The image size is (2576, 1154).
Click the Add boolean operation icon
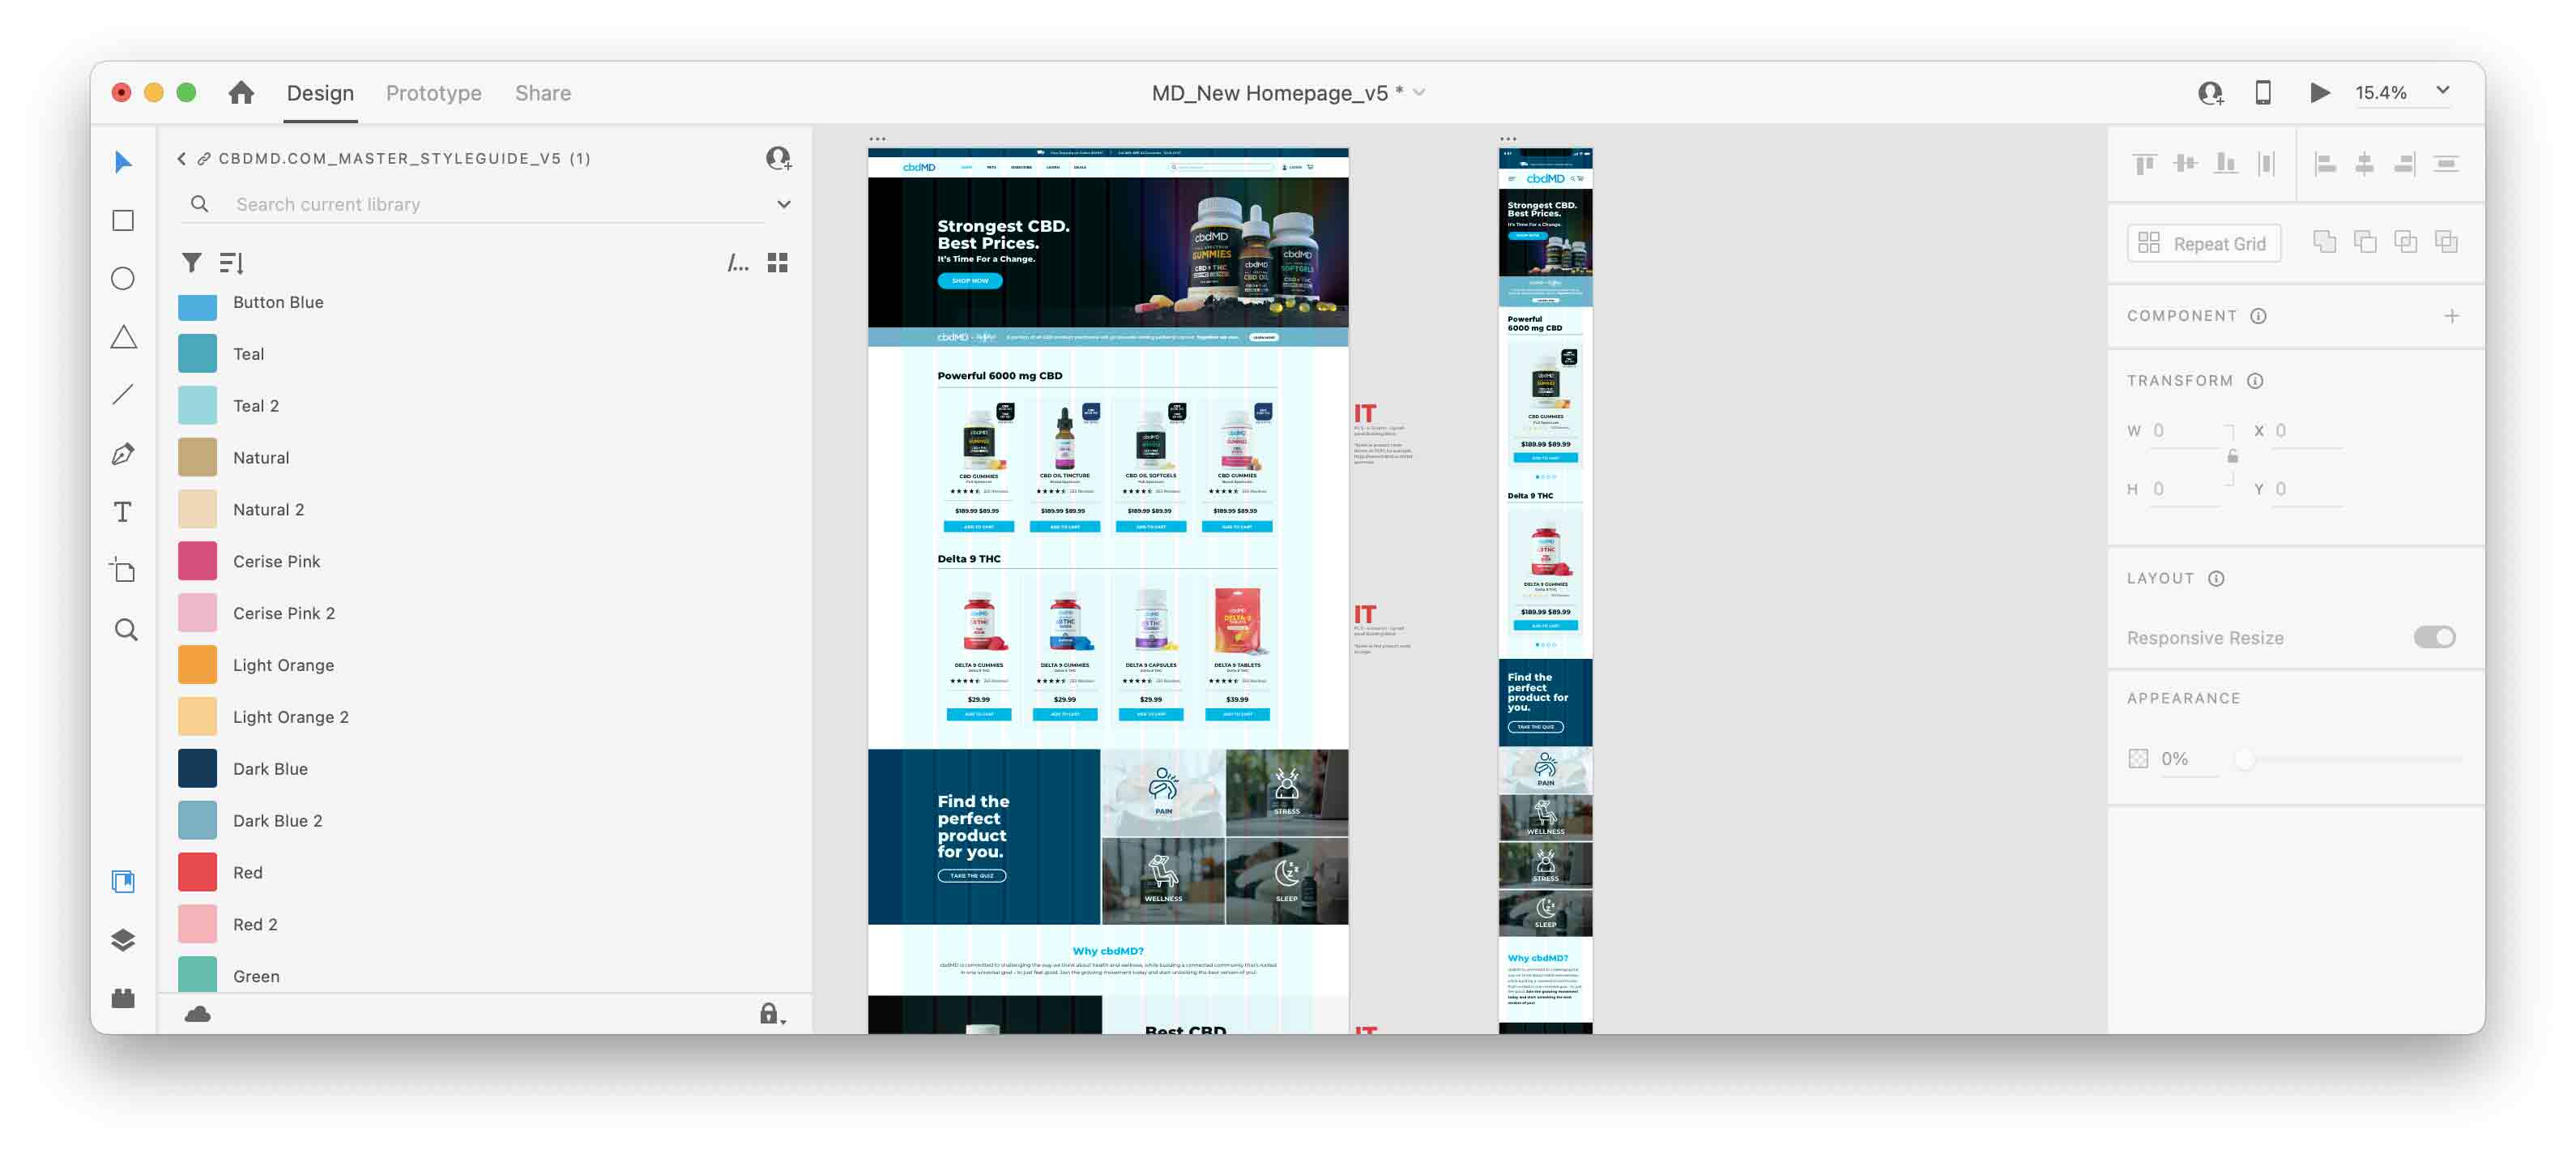[2325, 242]
